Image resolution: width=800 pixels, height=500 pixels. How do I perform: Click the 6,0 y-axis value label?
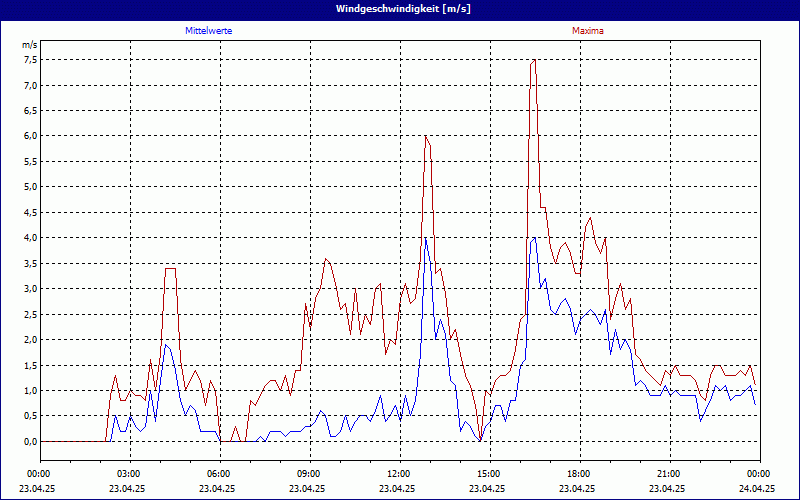point(30,136)
